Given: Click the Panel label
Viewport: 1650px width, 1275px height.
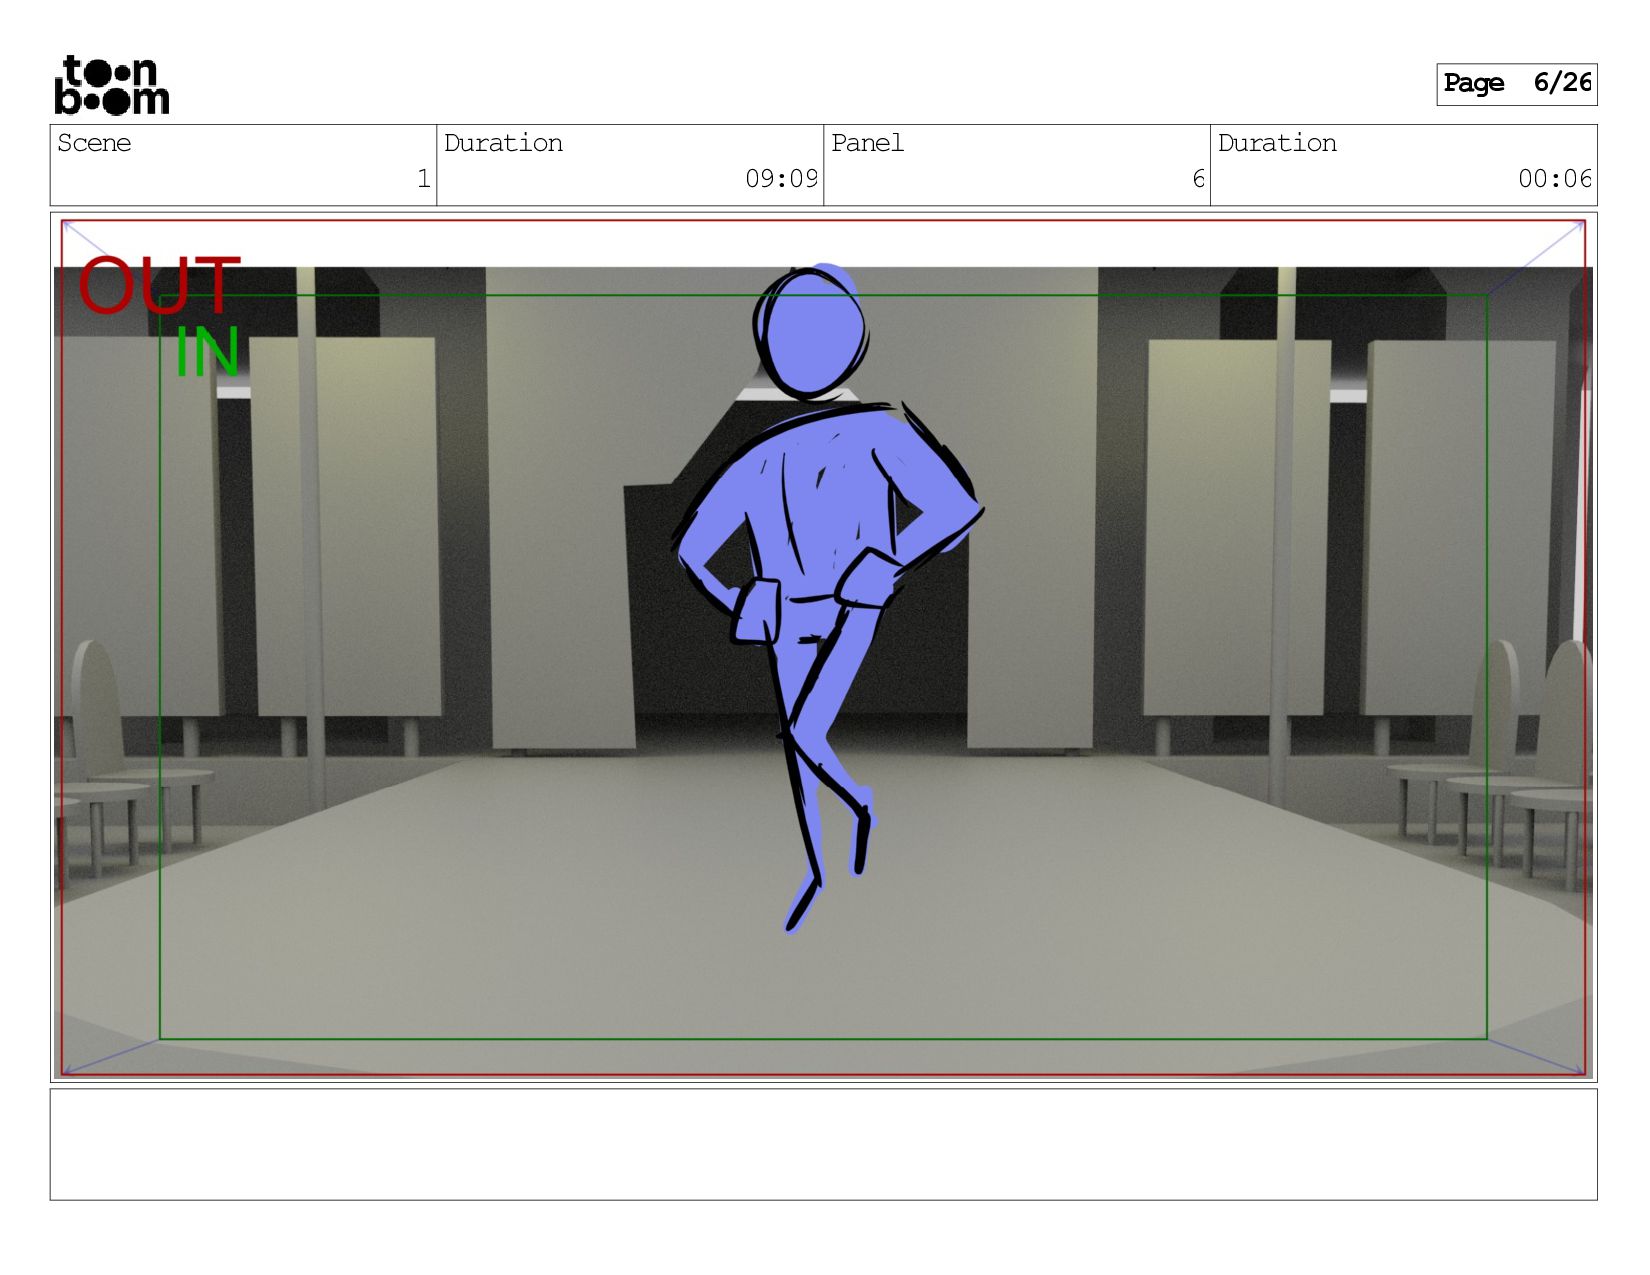Looking at the screenshot, I should pyautogui.click(x=867, y=143).
